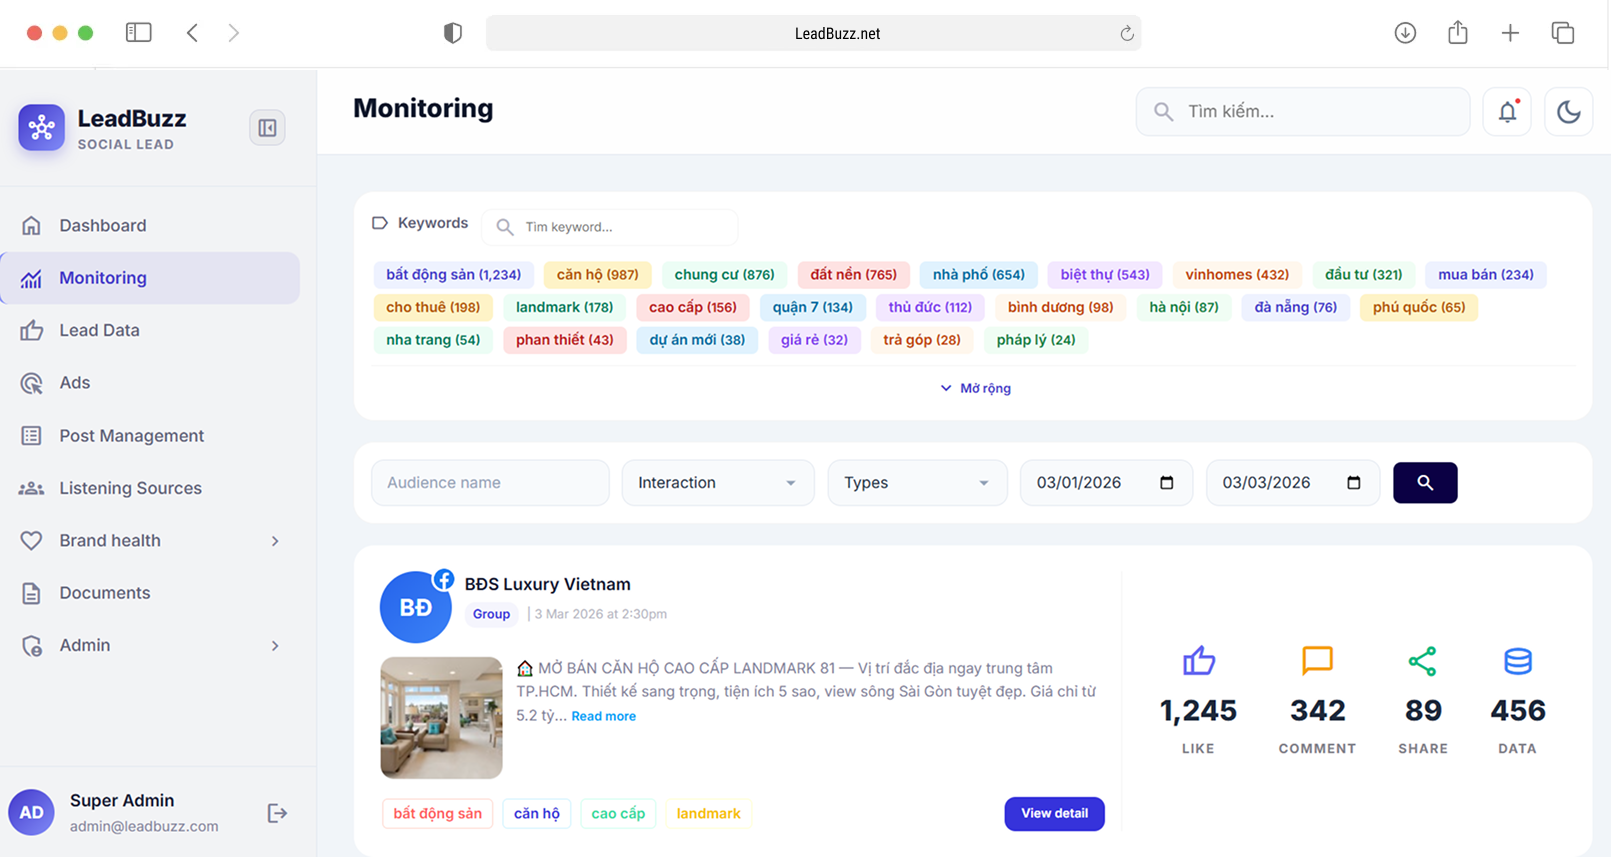The image size is (1611, 857).
Task: Open the Safari downloads icon
Action: [x=1405, y=33]
